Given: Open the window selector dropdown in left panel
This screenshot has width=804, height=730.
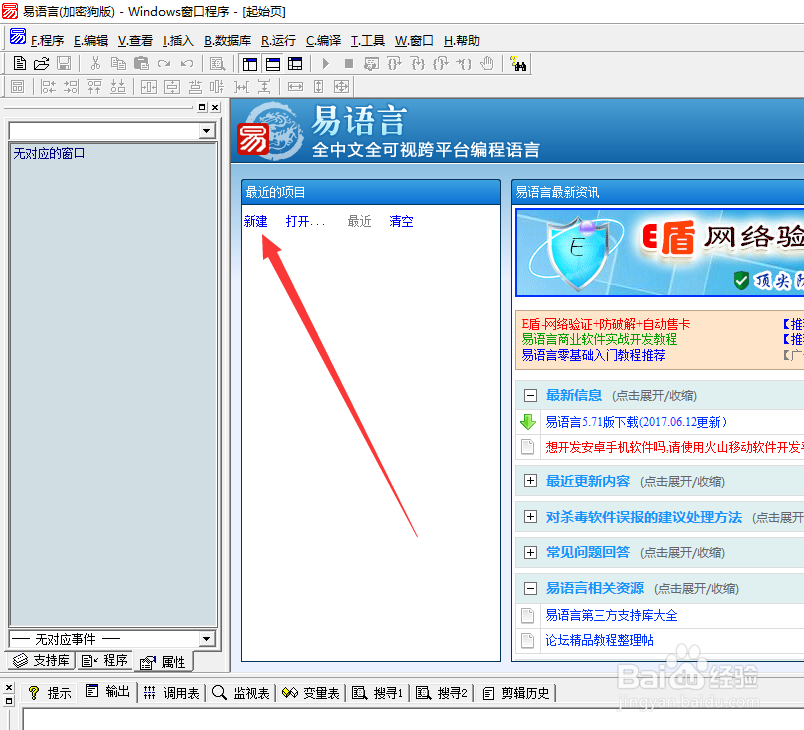Looking at the screenshot, I should click(206, 131).
